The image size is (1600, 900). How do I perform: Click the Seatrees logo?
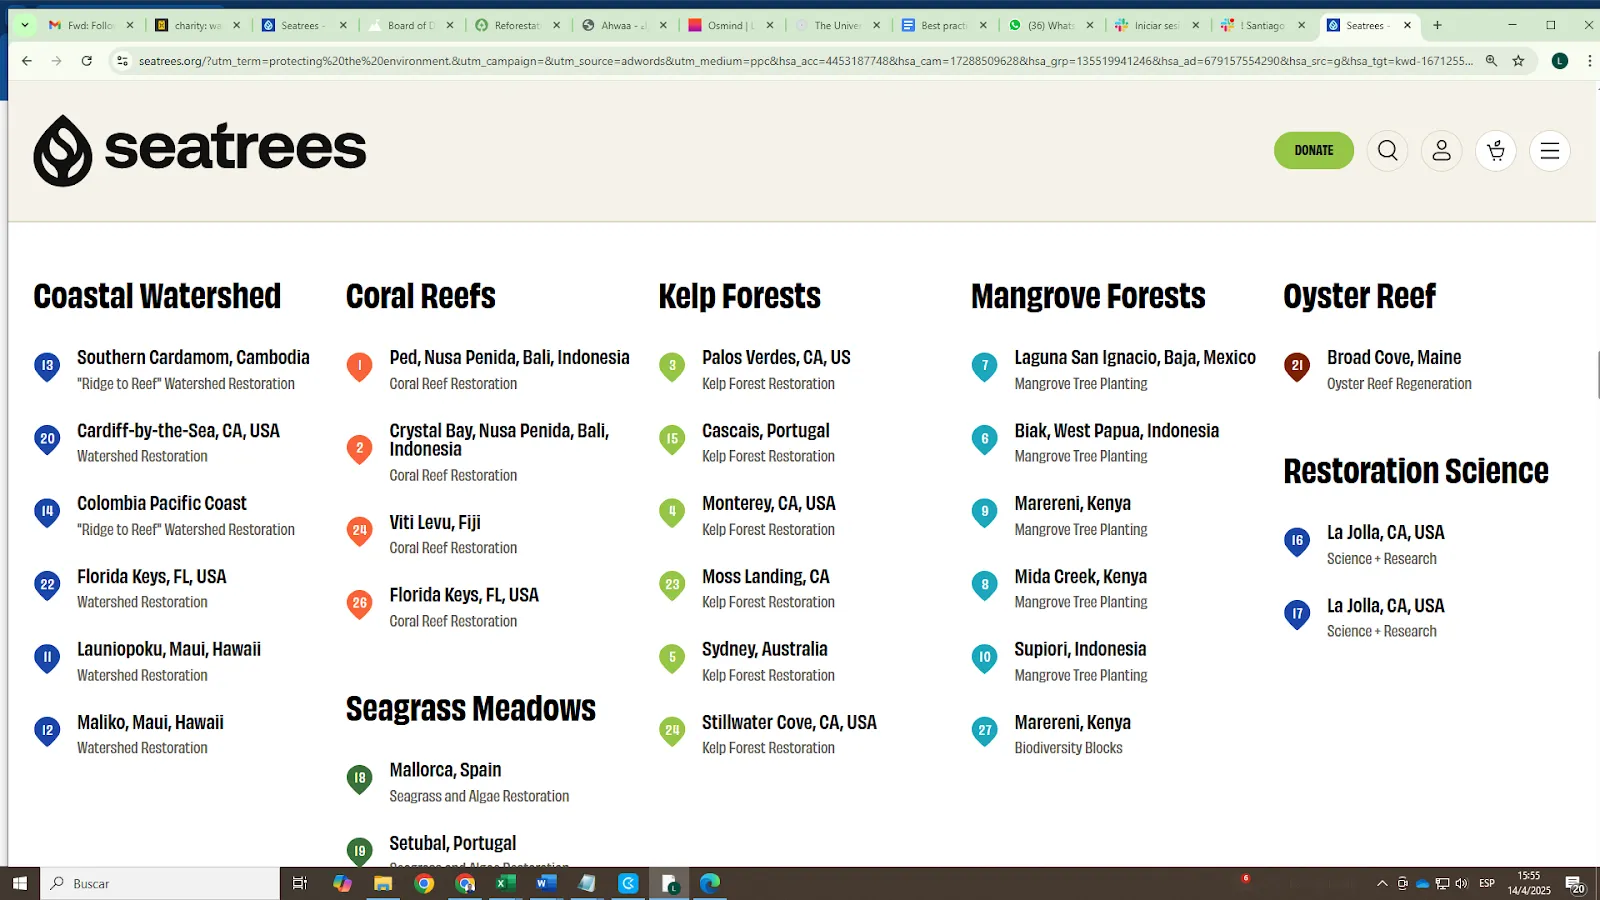coord(200,150)
